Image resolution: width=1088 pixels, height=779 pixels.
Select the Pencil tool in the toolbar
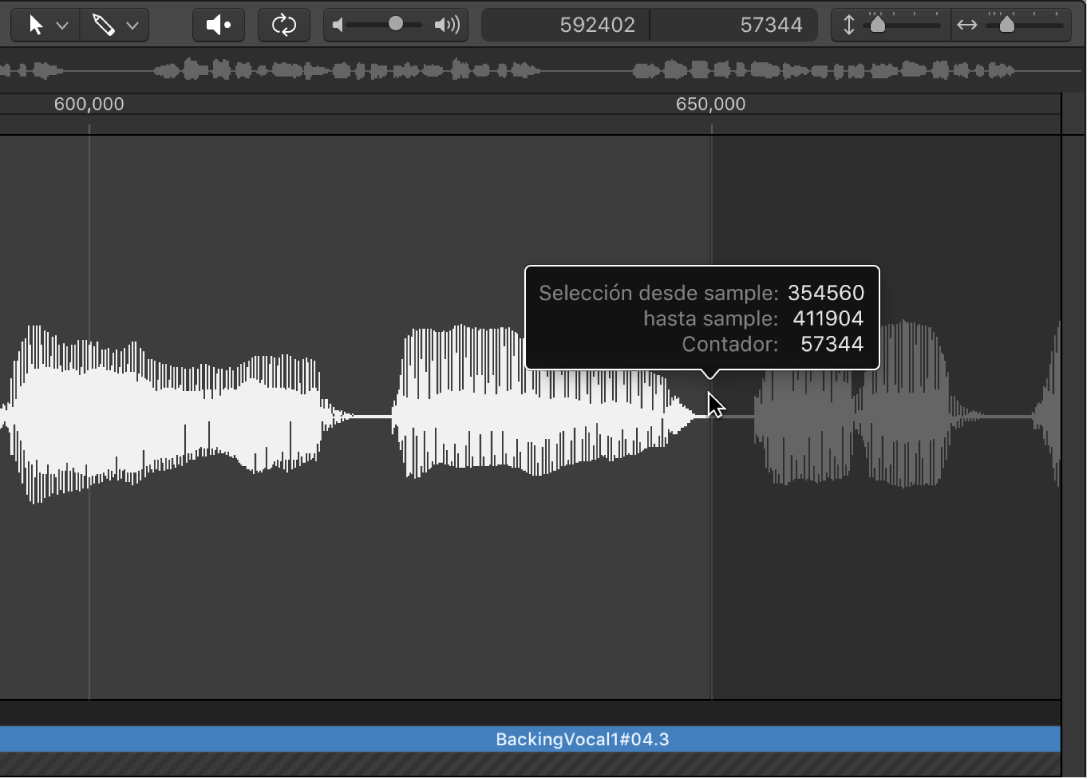[x=104, y=25]
